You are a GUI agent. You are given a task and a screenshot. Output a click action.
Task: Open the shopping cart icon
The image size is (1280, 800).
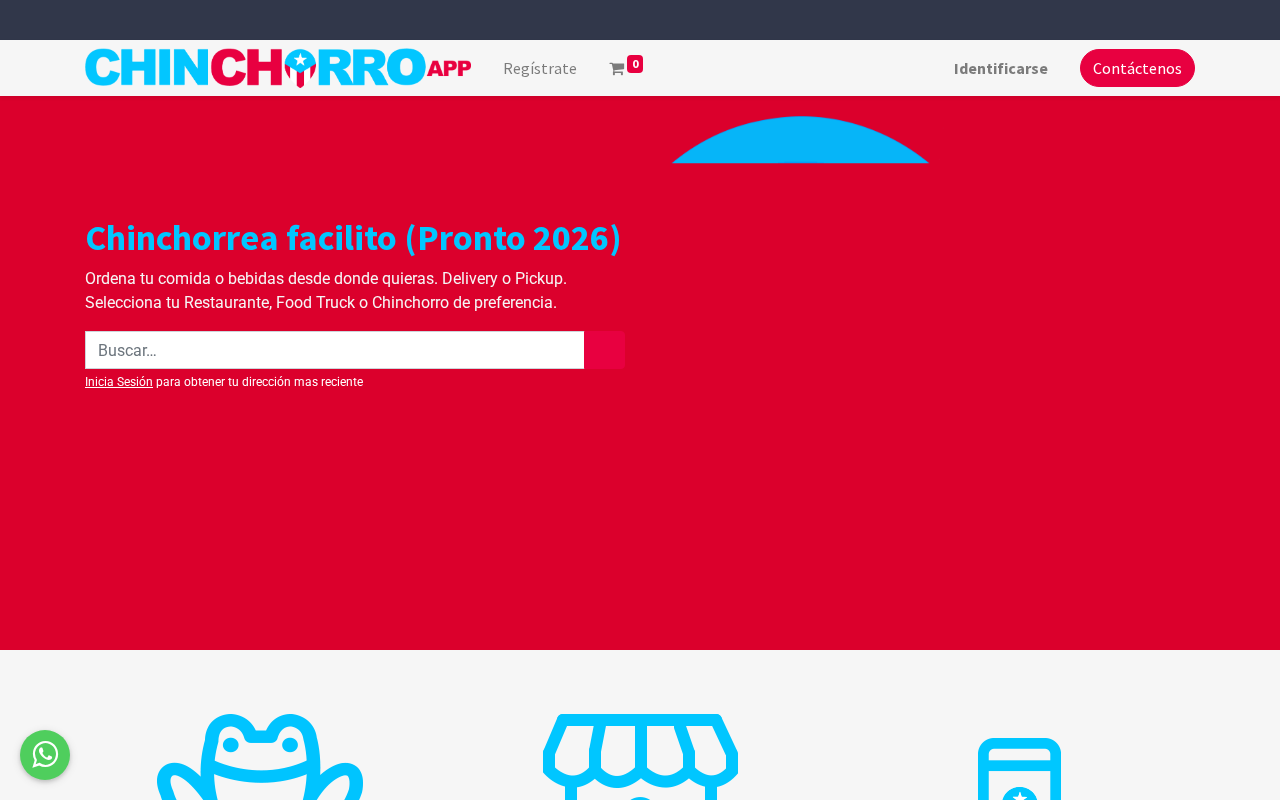616,69
